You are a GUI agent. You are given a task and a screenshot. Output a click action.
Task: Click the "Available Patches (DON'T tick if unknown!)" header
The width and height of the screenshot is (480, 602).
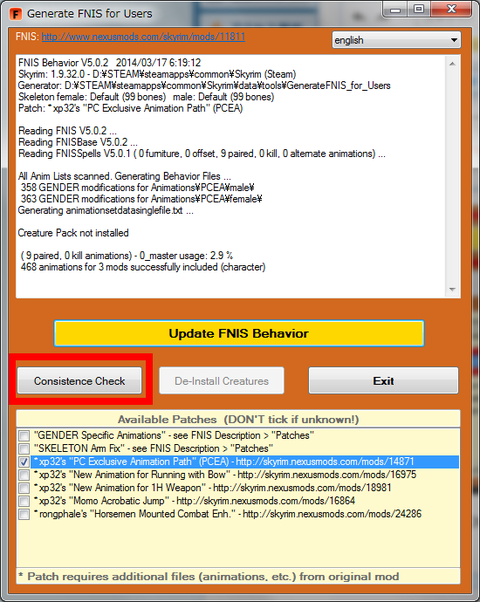click(238, 419)
